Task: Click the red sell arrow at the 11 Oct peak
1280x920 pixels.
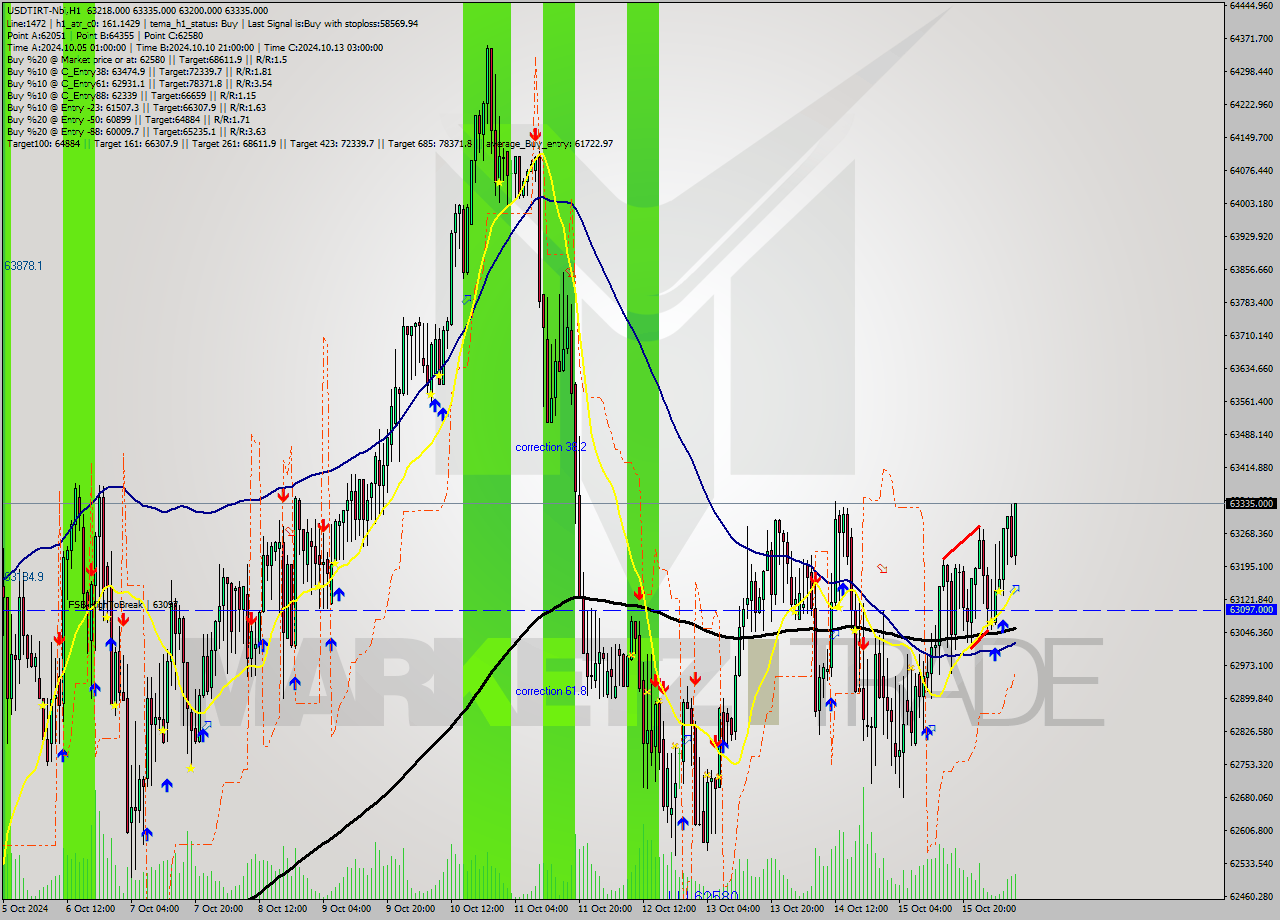Action: [x=536, y=133]
